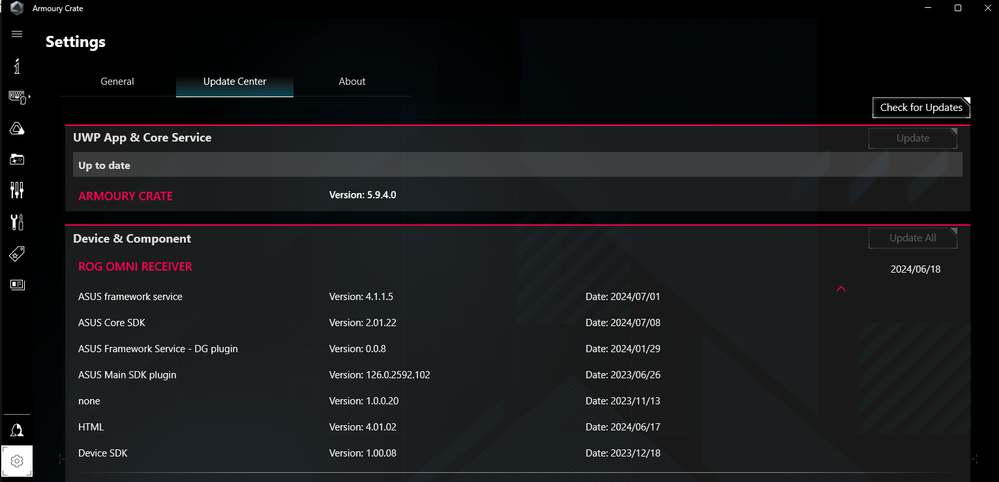
Task: Click the ASUS Core SDK row label
Action: [x=111, y=323]
